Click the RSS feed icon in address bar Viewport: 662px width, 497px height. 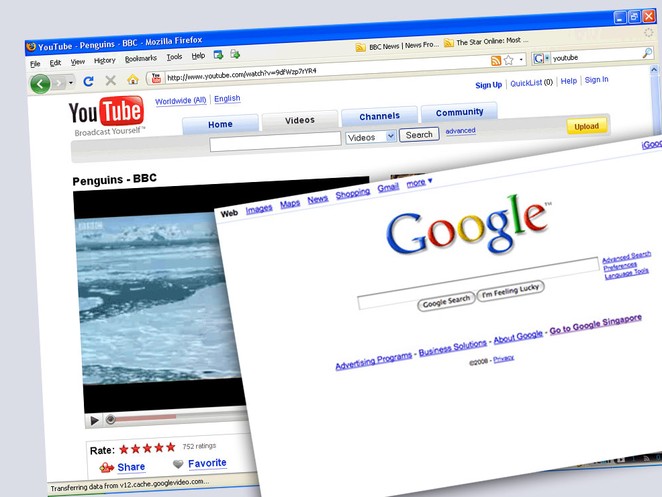pyautogui.click(x=496, y=61)
